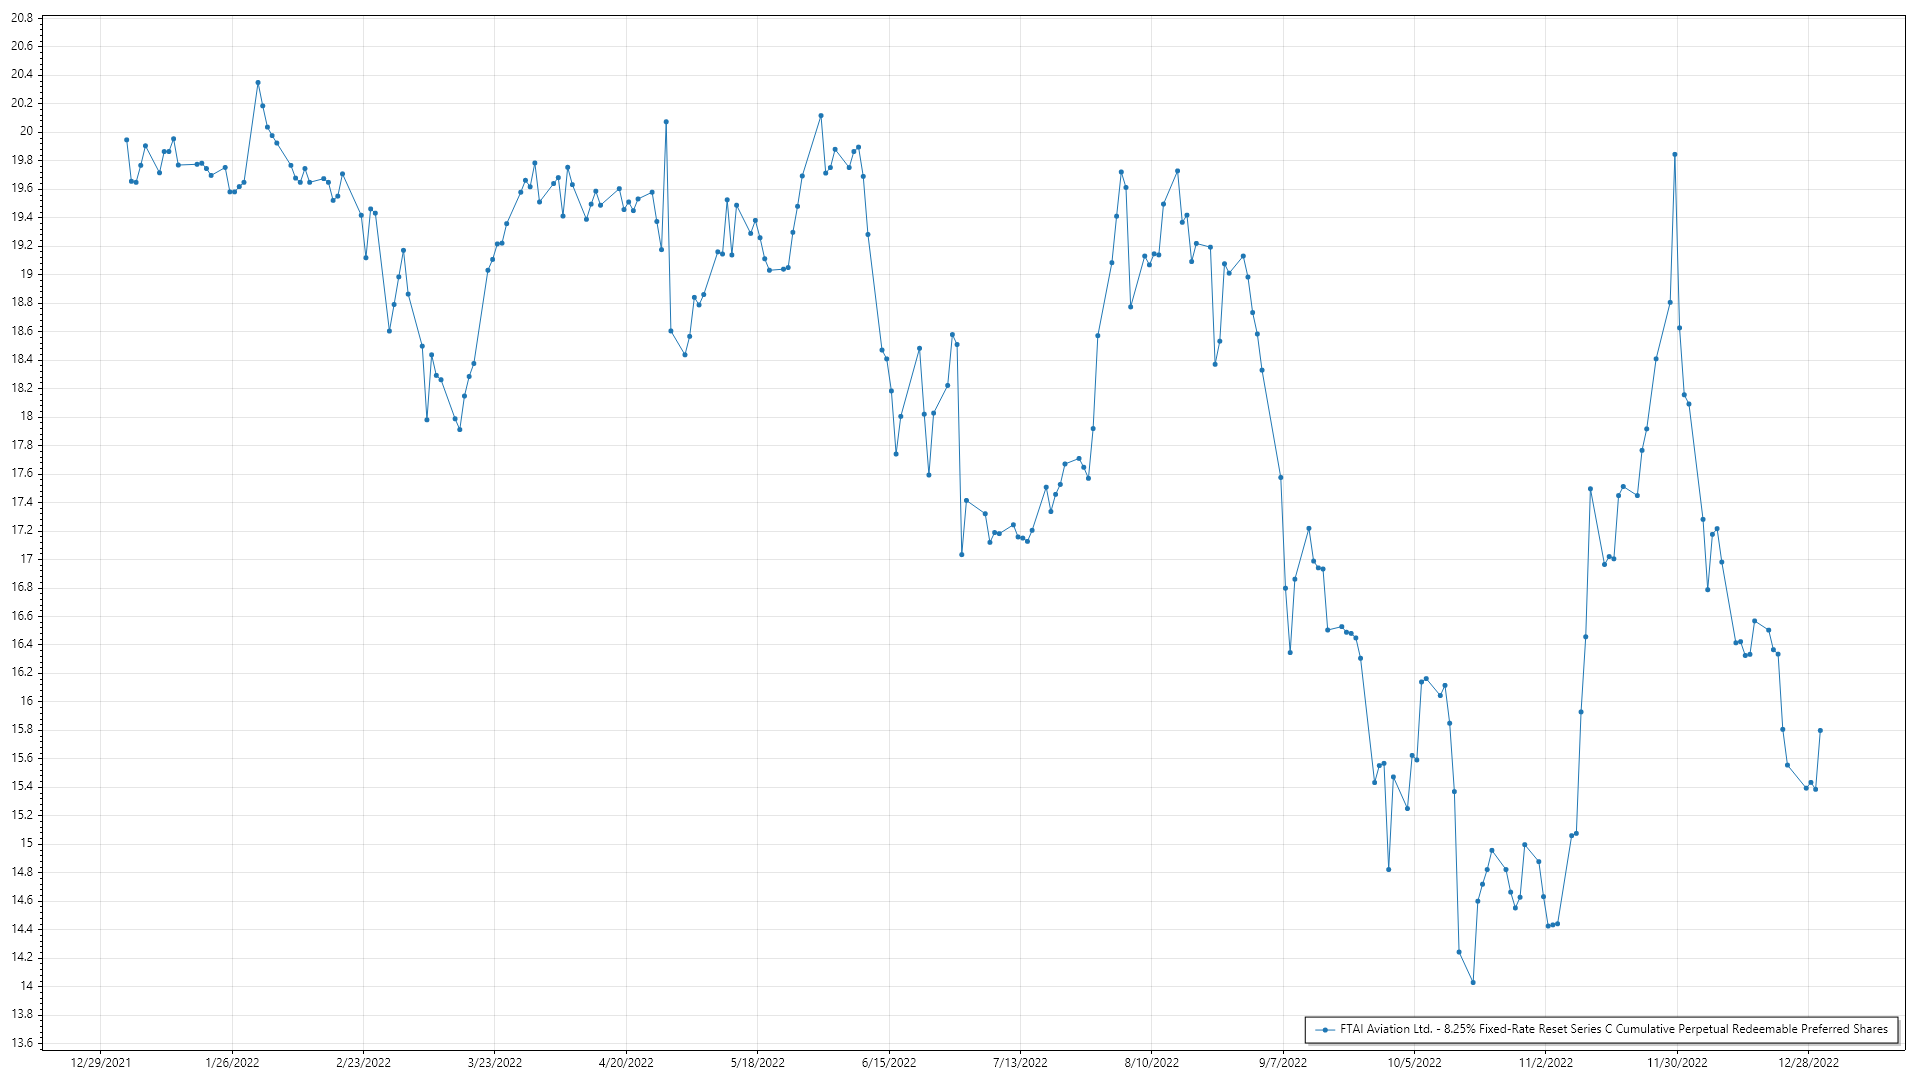Click the 20.8 y-axis value label
Image resolution: width=1920 pixels, height=1080 pixels.
pos(22,18)
